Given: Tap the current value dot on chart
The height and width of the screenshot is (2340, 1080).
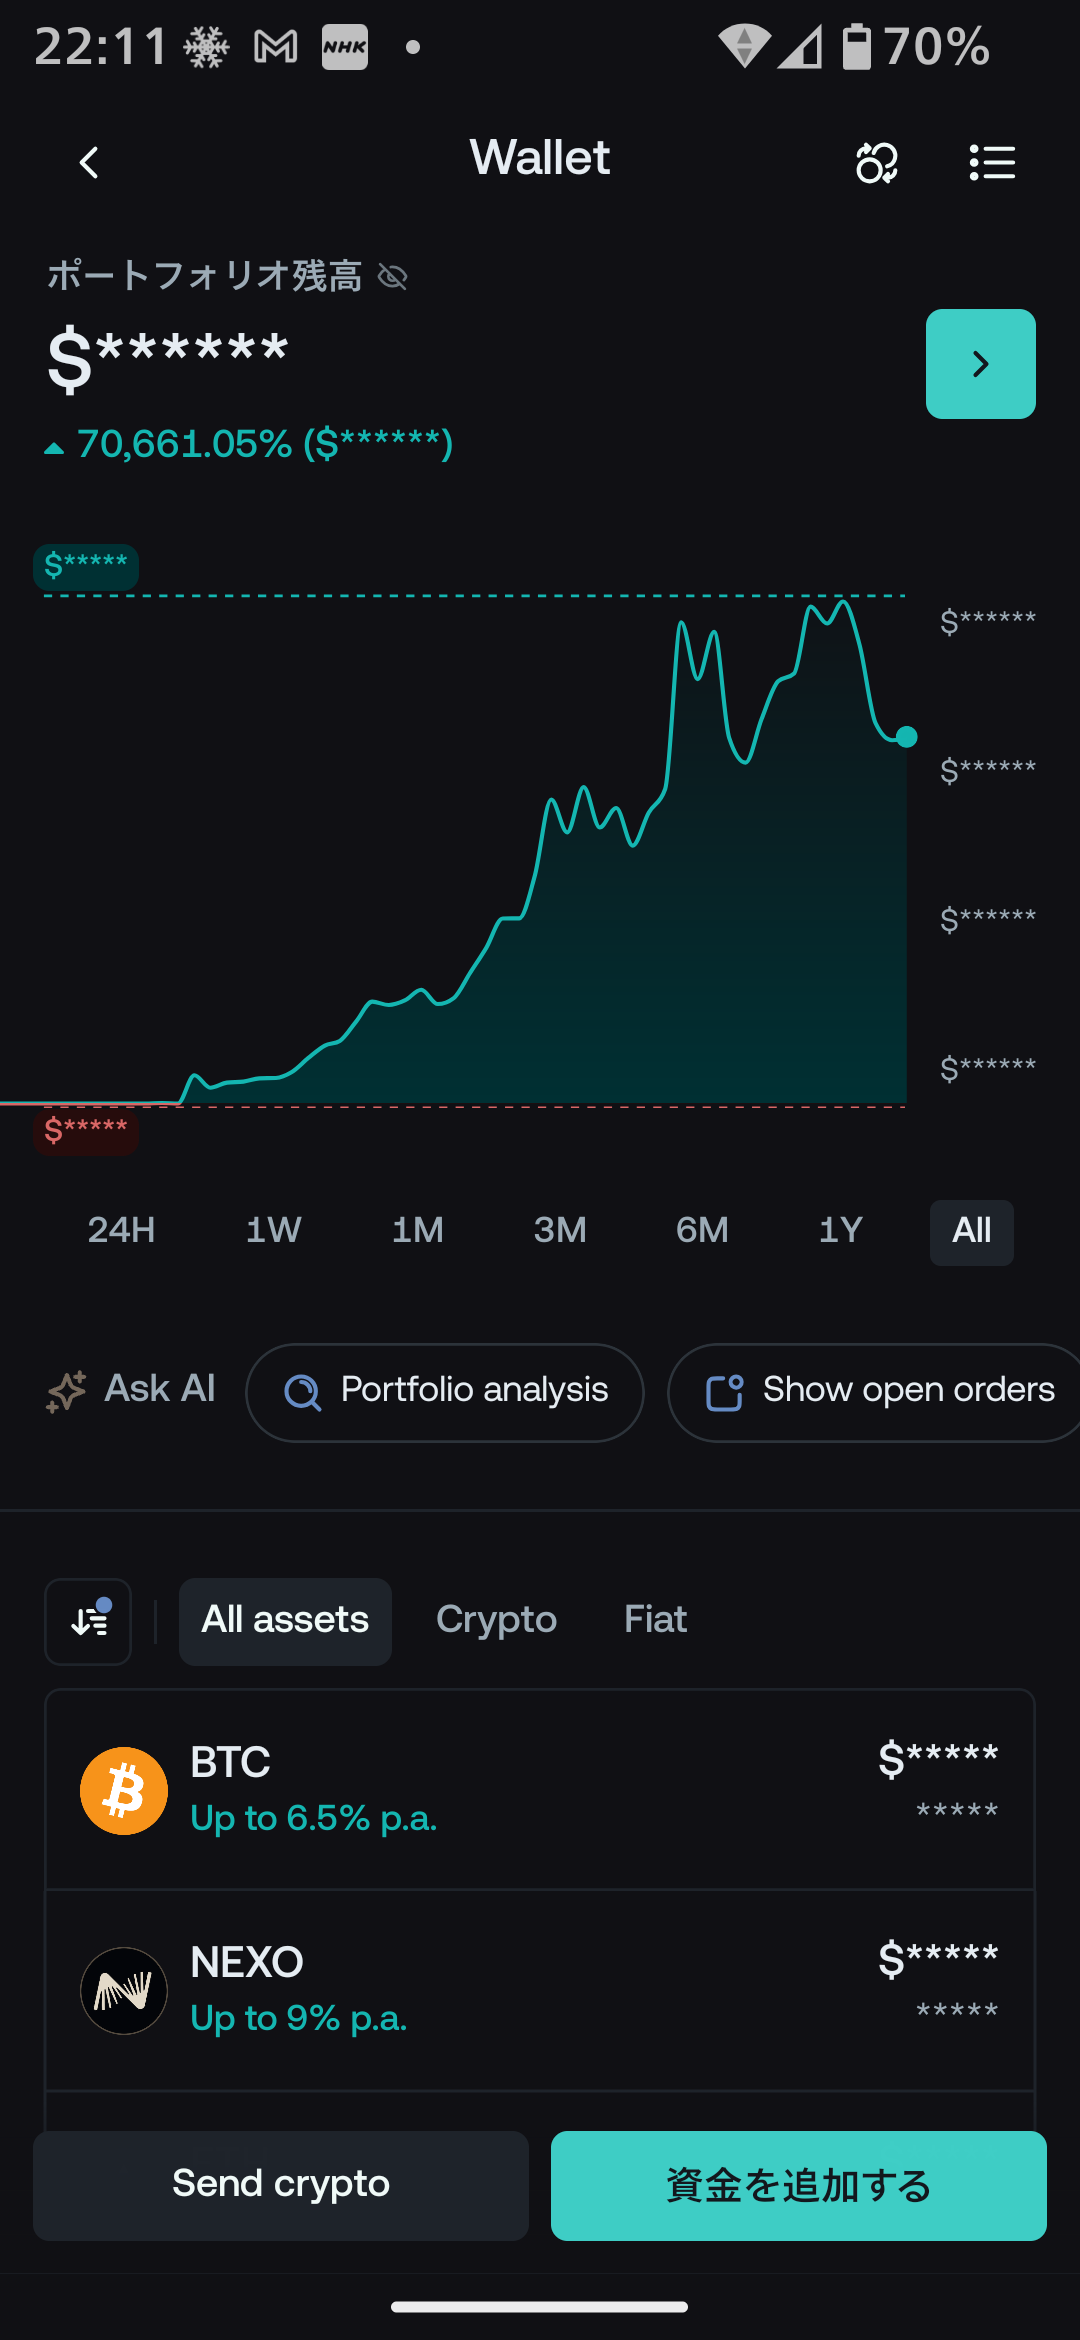Looking at the screenshot, I should pos(906,737).
